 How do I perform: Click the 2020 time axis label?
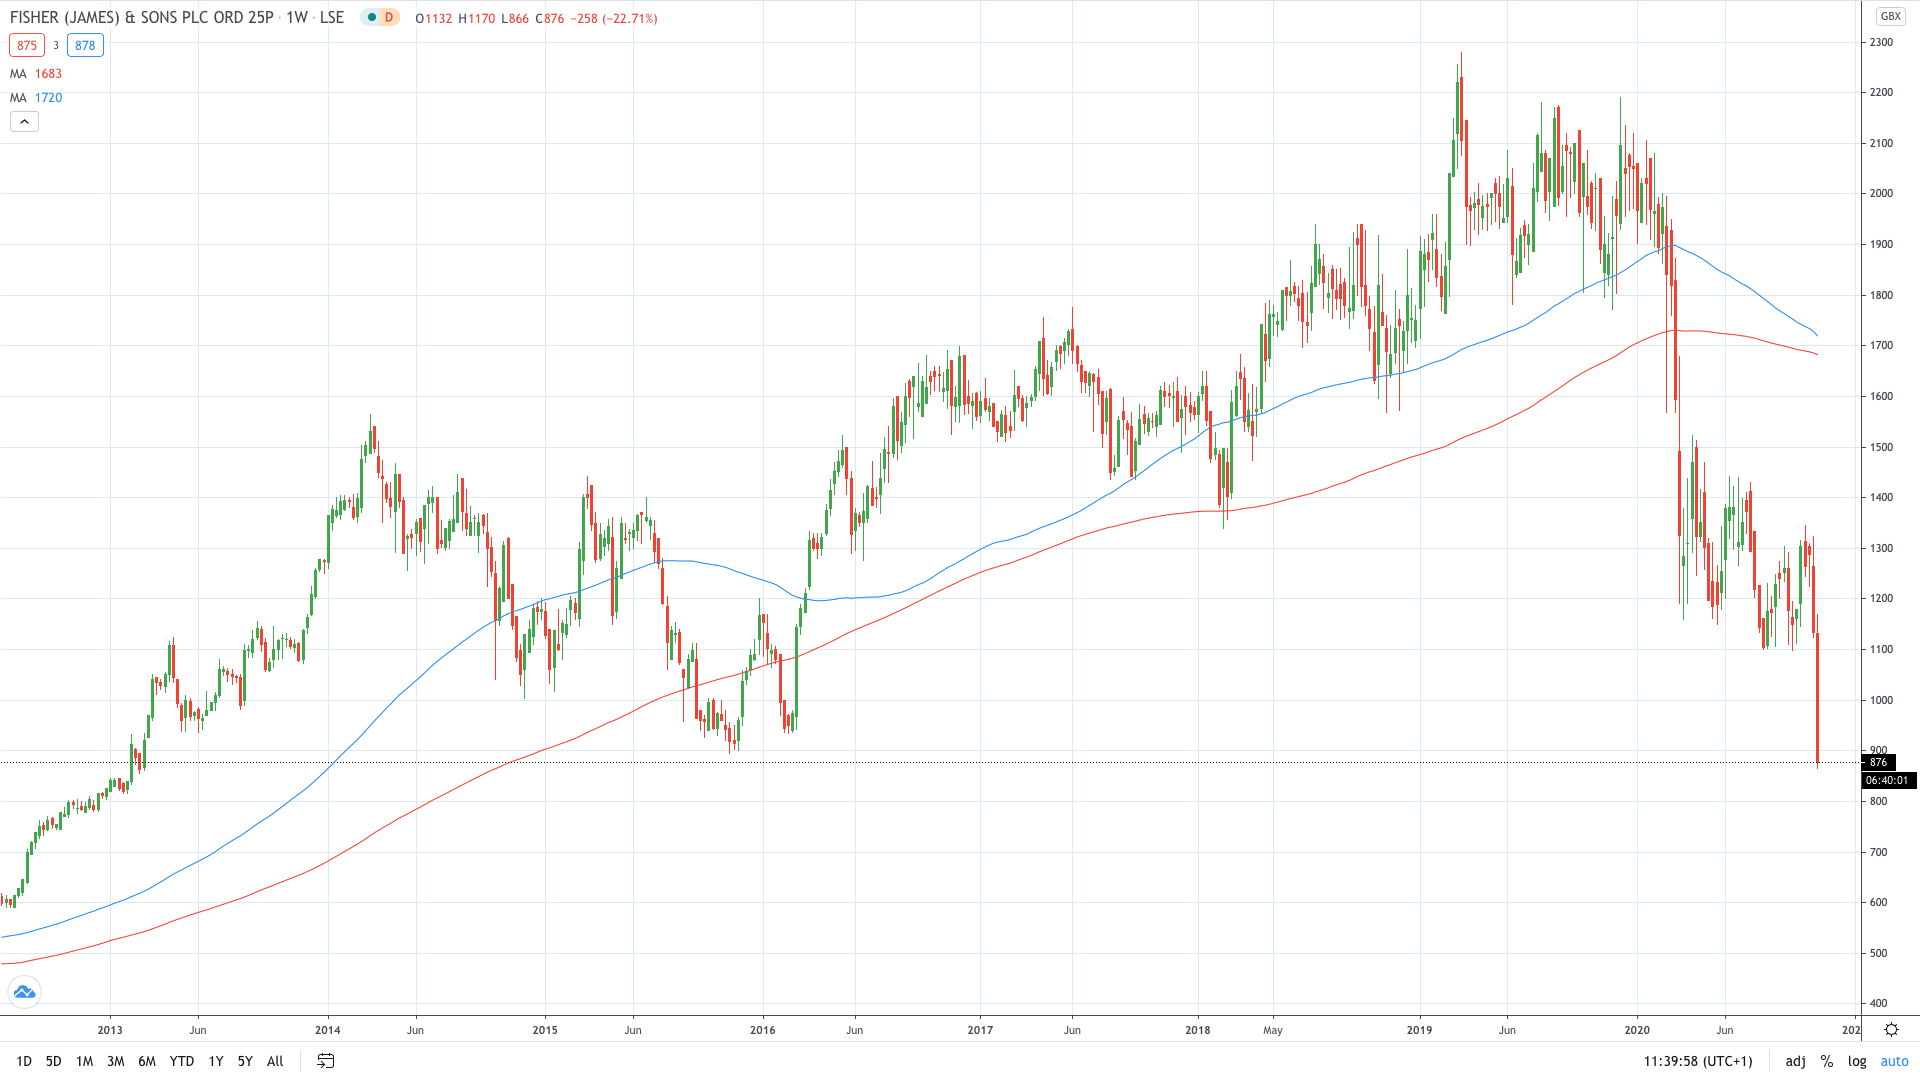pos(1637,1030)
